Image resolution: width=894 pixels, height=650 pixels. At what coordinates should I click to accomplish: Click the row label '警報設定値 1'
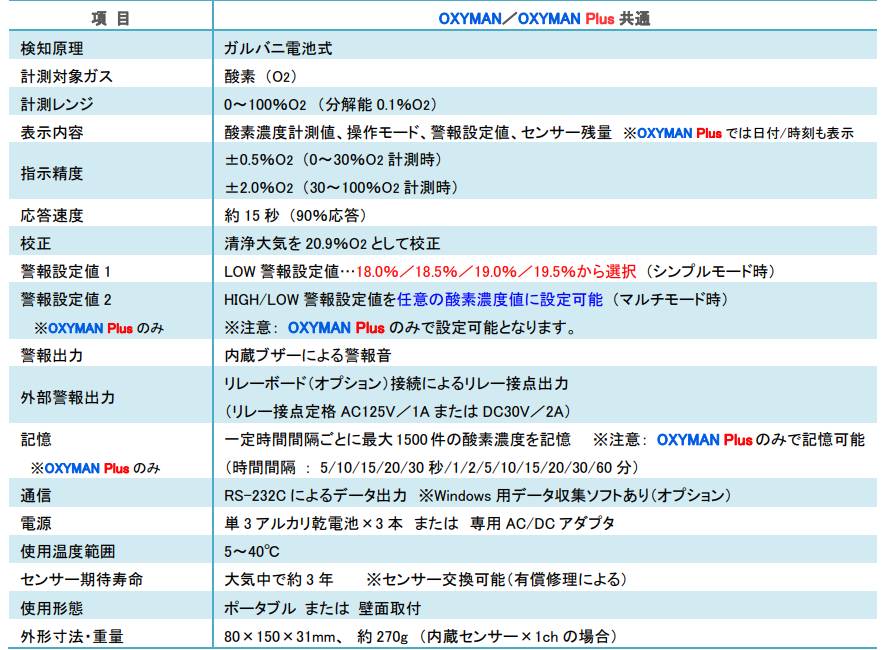pos(66,271)
